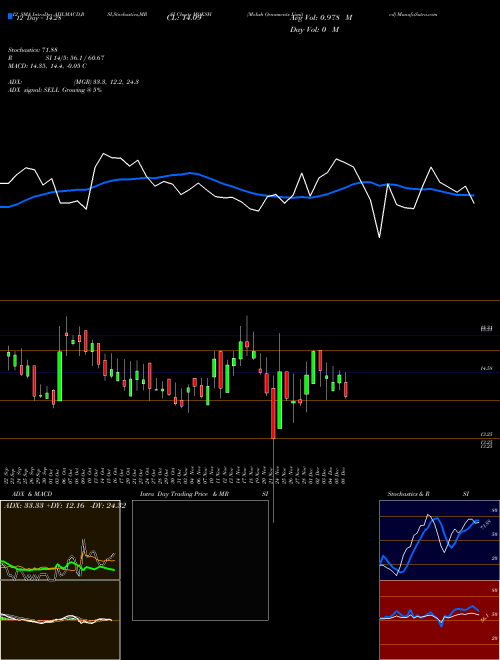Image resolution: width=500 pixels, height=660 pixels.
Task: Click the 'SI 14/3: 36.1 / 60.67' readout
Action: click(x=75, y=58)
